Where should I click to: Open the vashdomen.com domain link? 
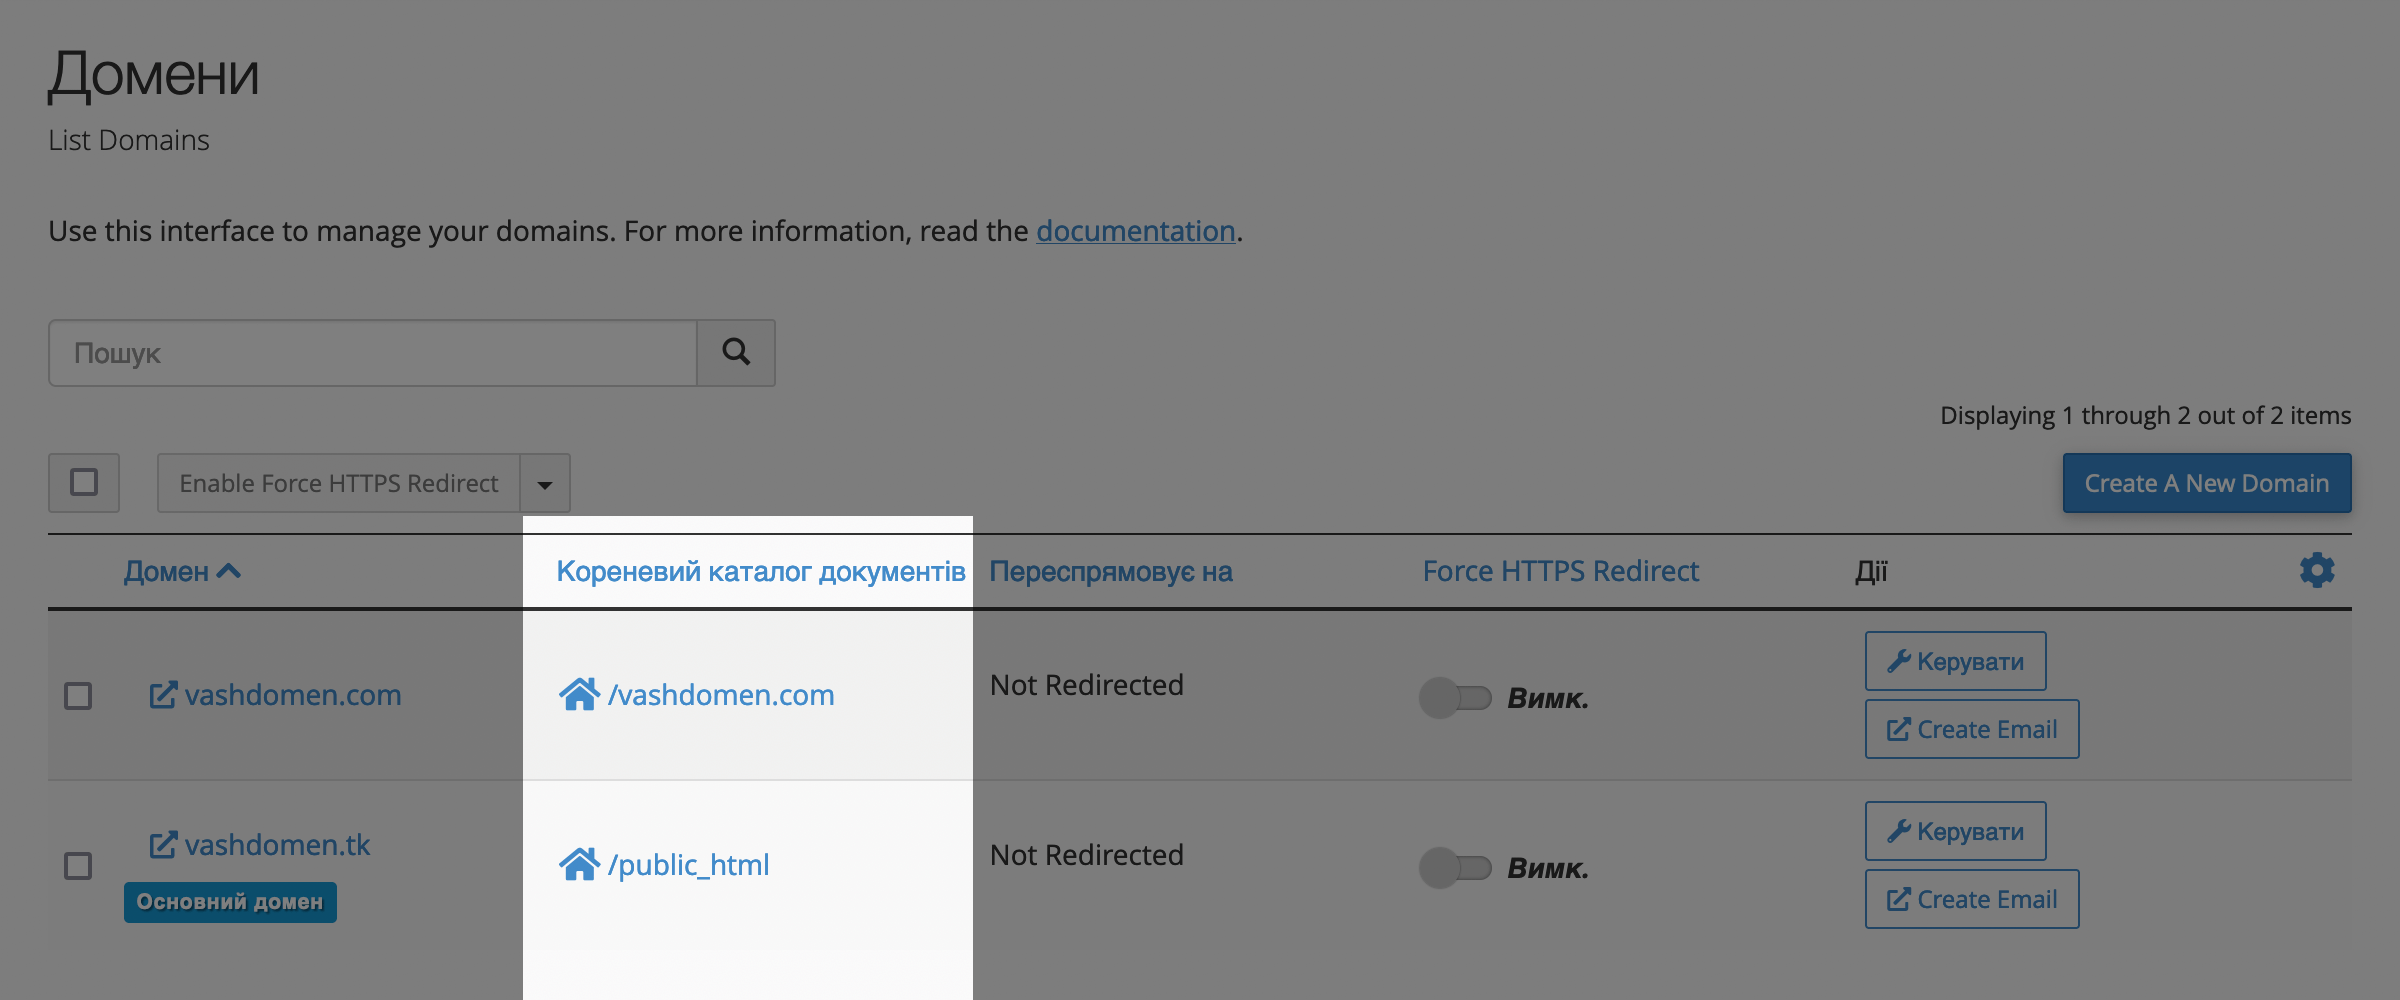pos(293,695)
